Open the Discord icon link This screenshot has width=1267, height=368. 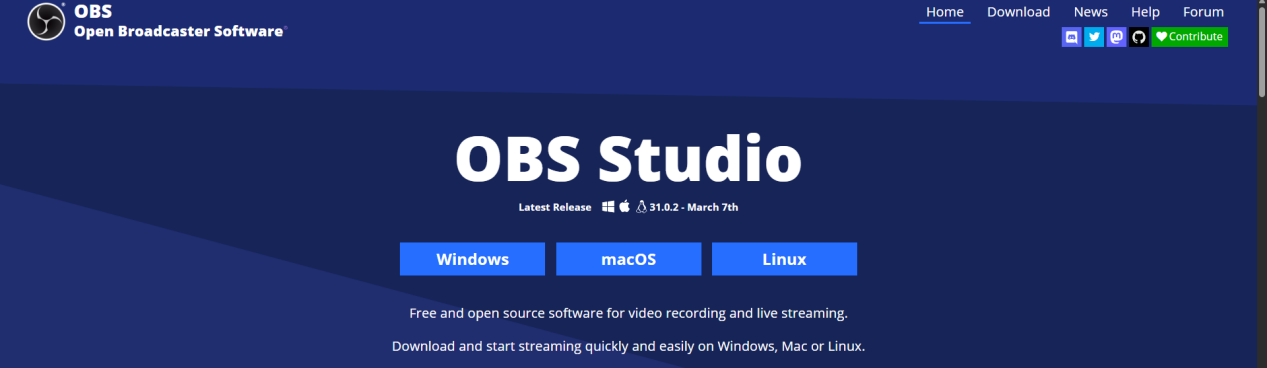click(x=1071, y=37)
